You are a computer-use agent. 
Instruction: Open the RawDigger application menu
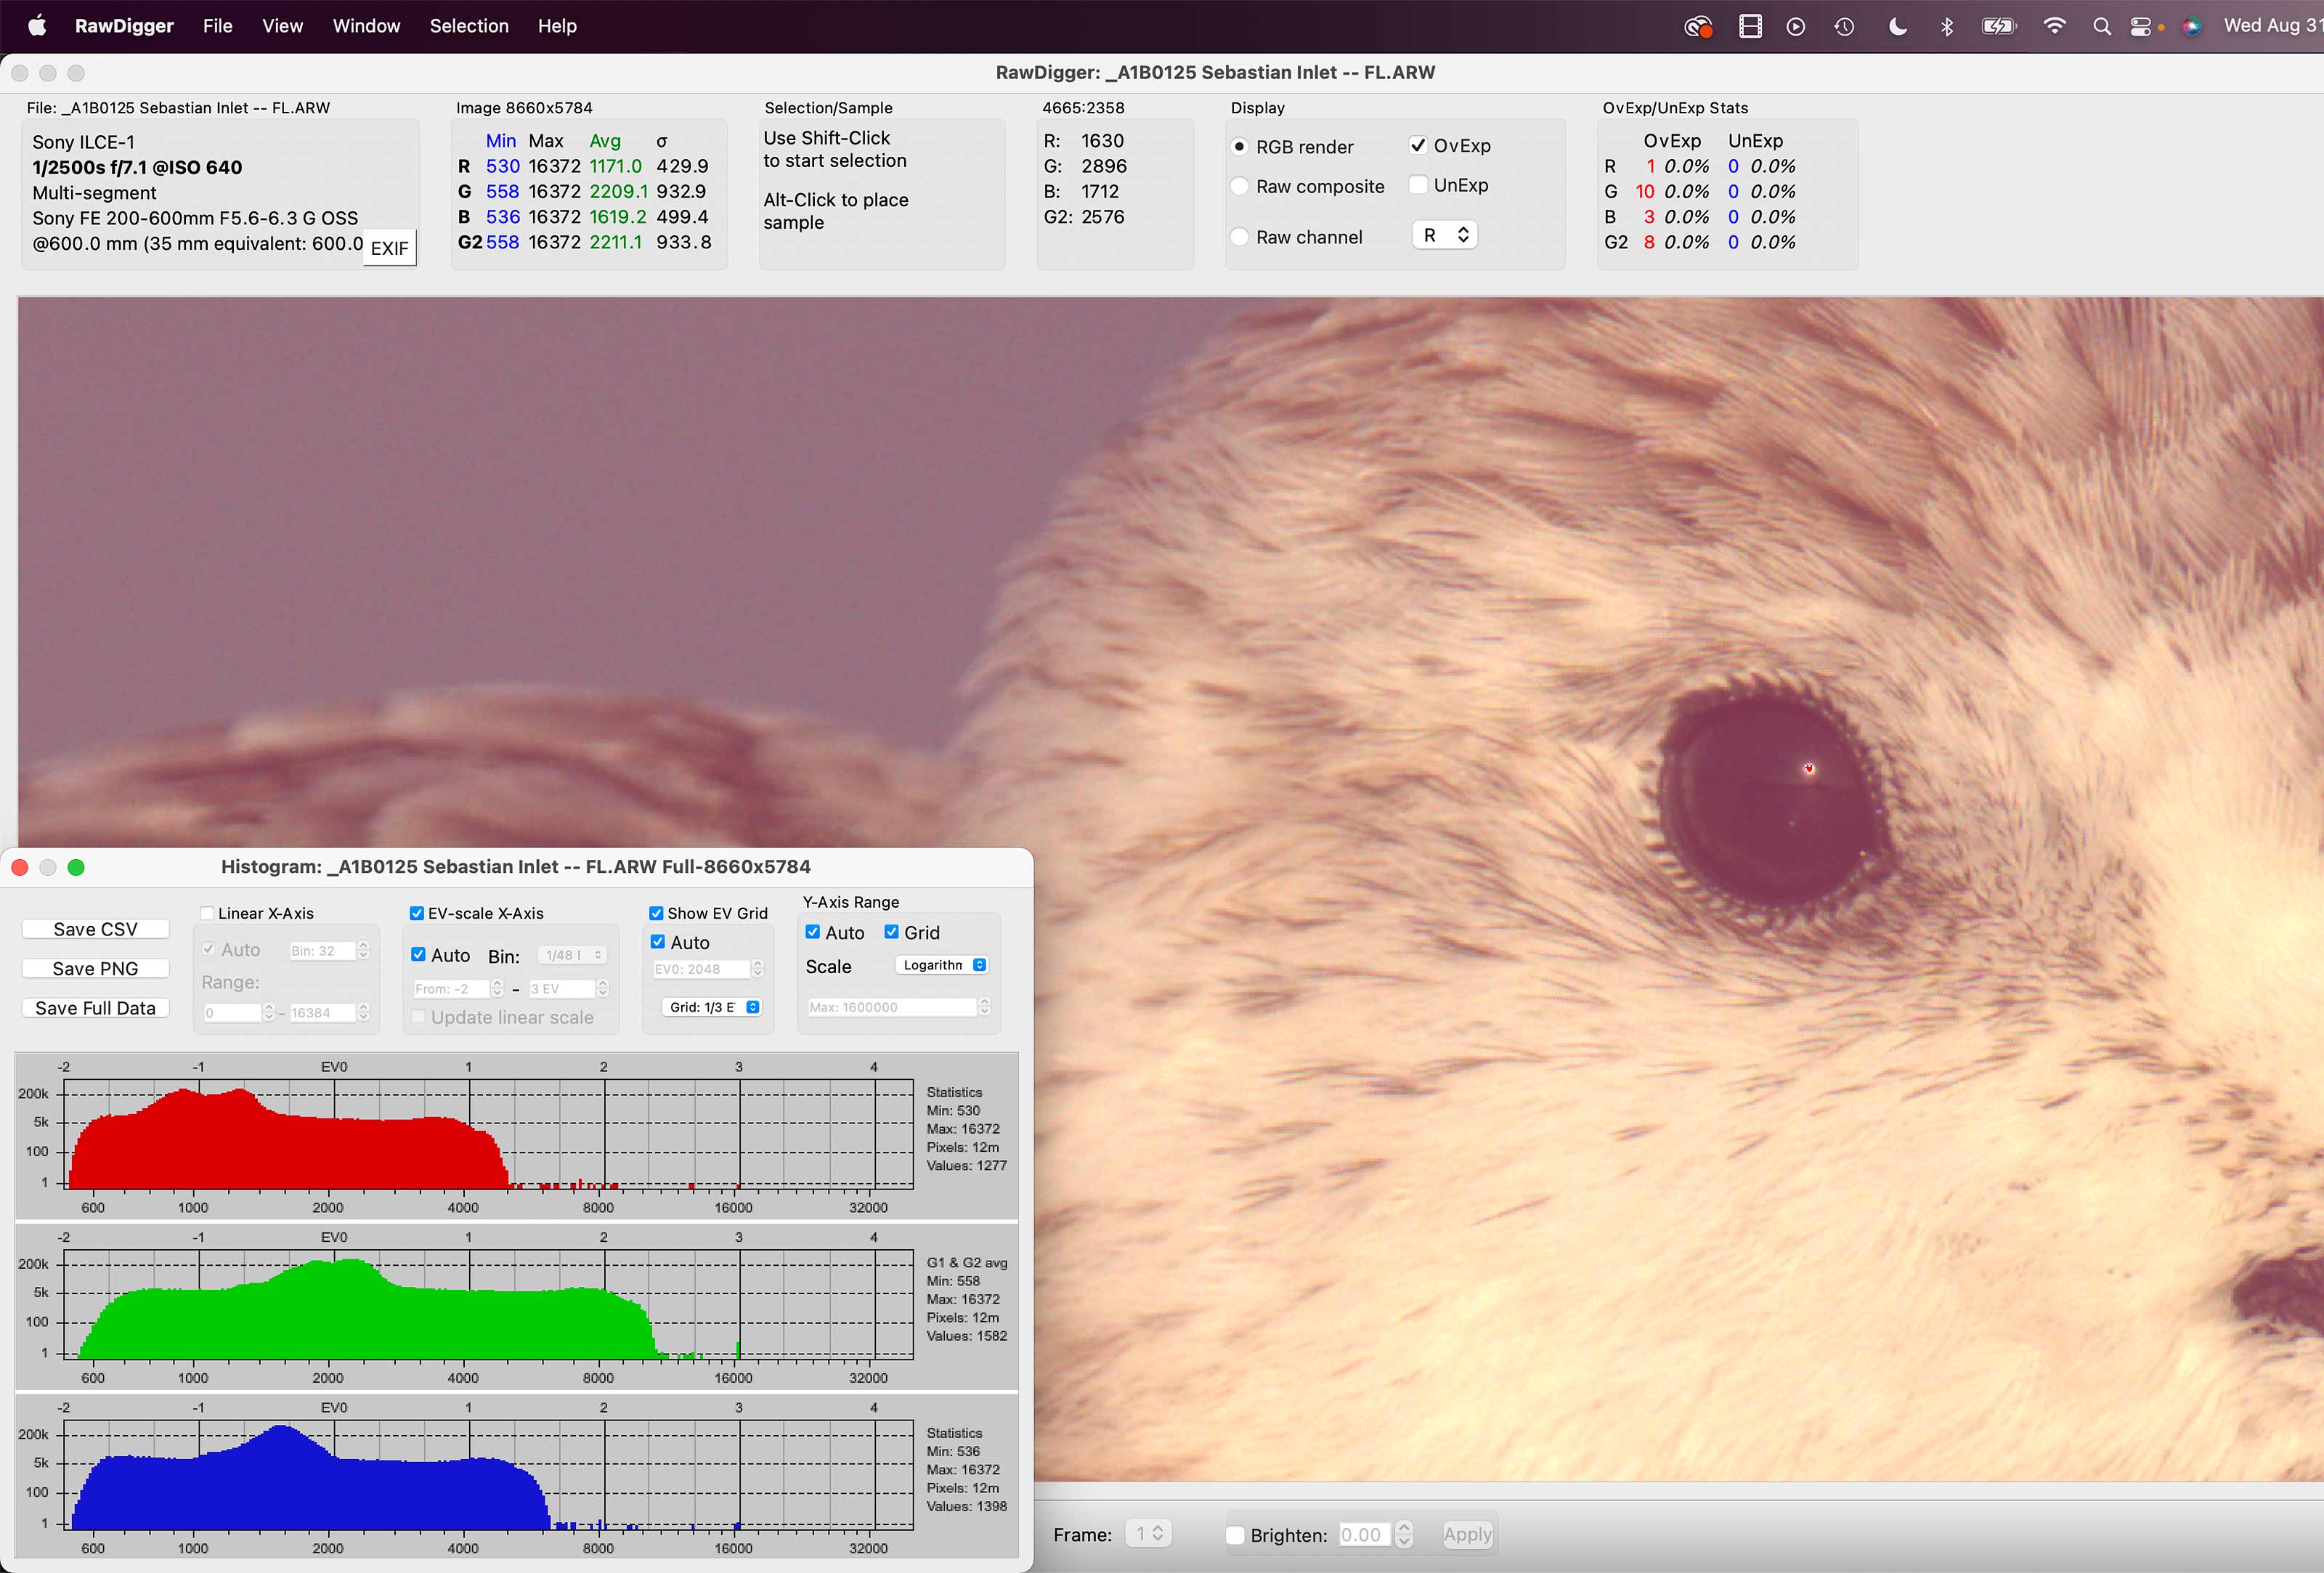124,26
